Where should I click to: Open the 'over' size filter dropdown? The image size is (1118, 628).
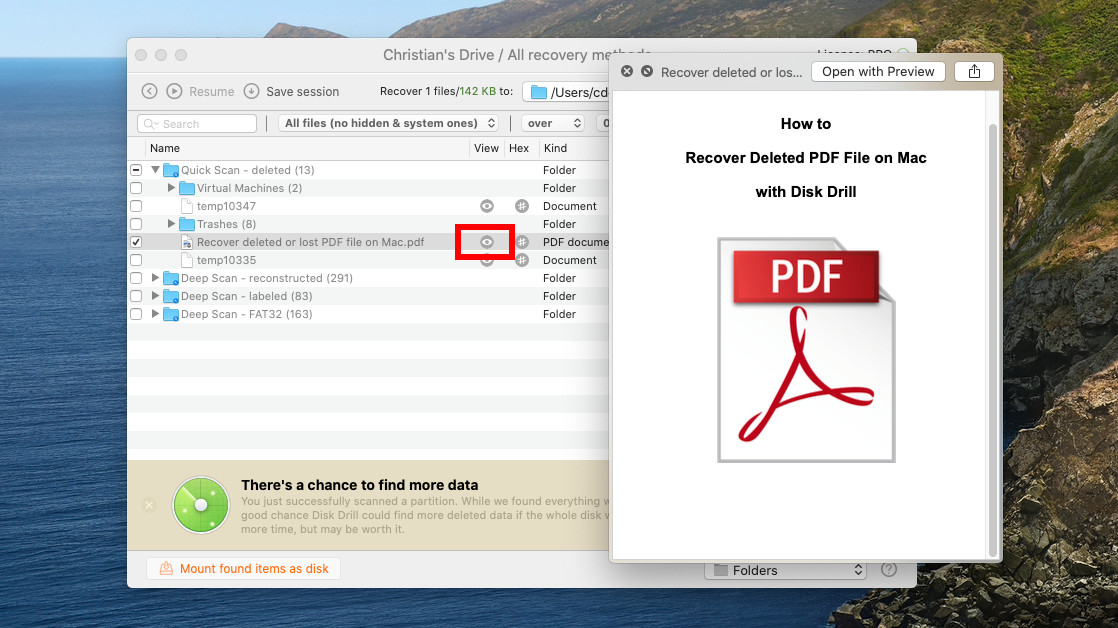tap(553, 123)
